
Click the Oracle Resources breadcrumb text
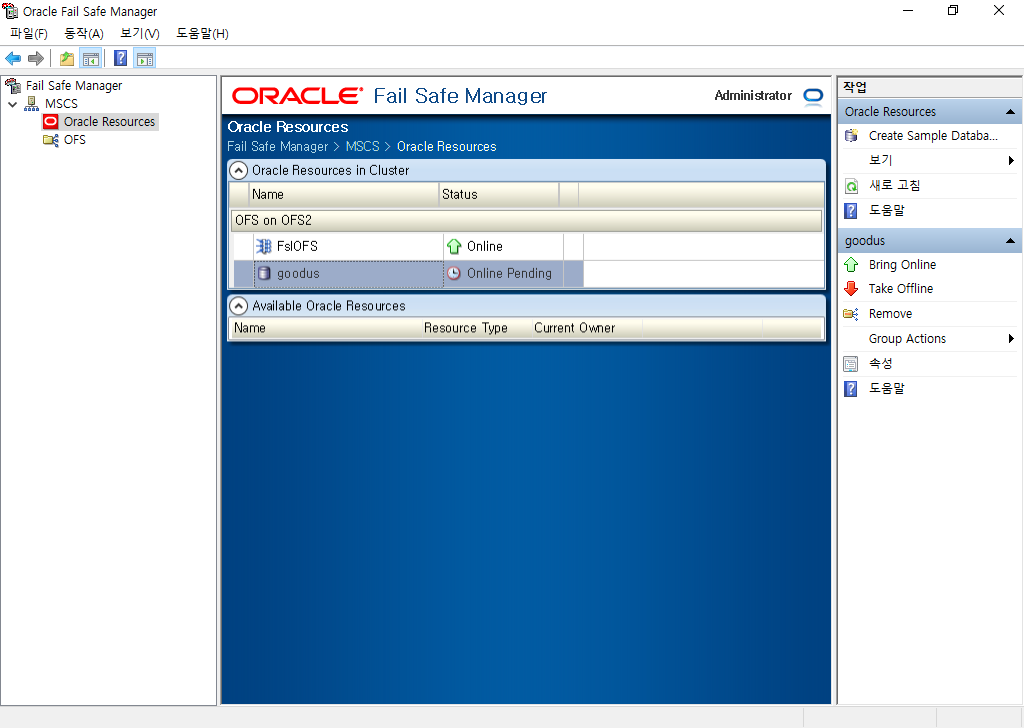pos(447,146)
